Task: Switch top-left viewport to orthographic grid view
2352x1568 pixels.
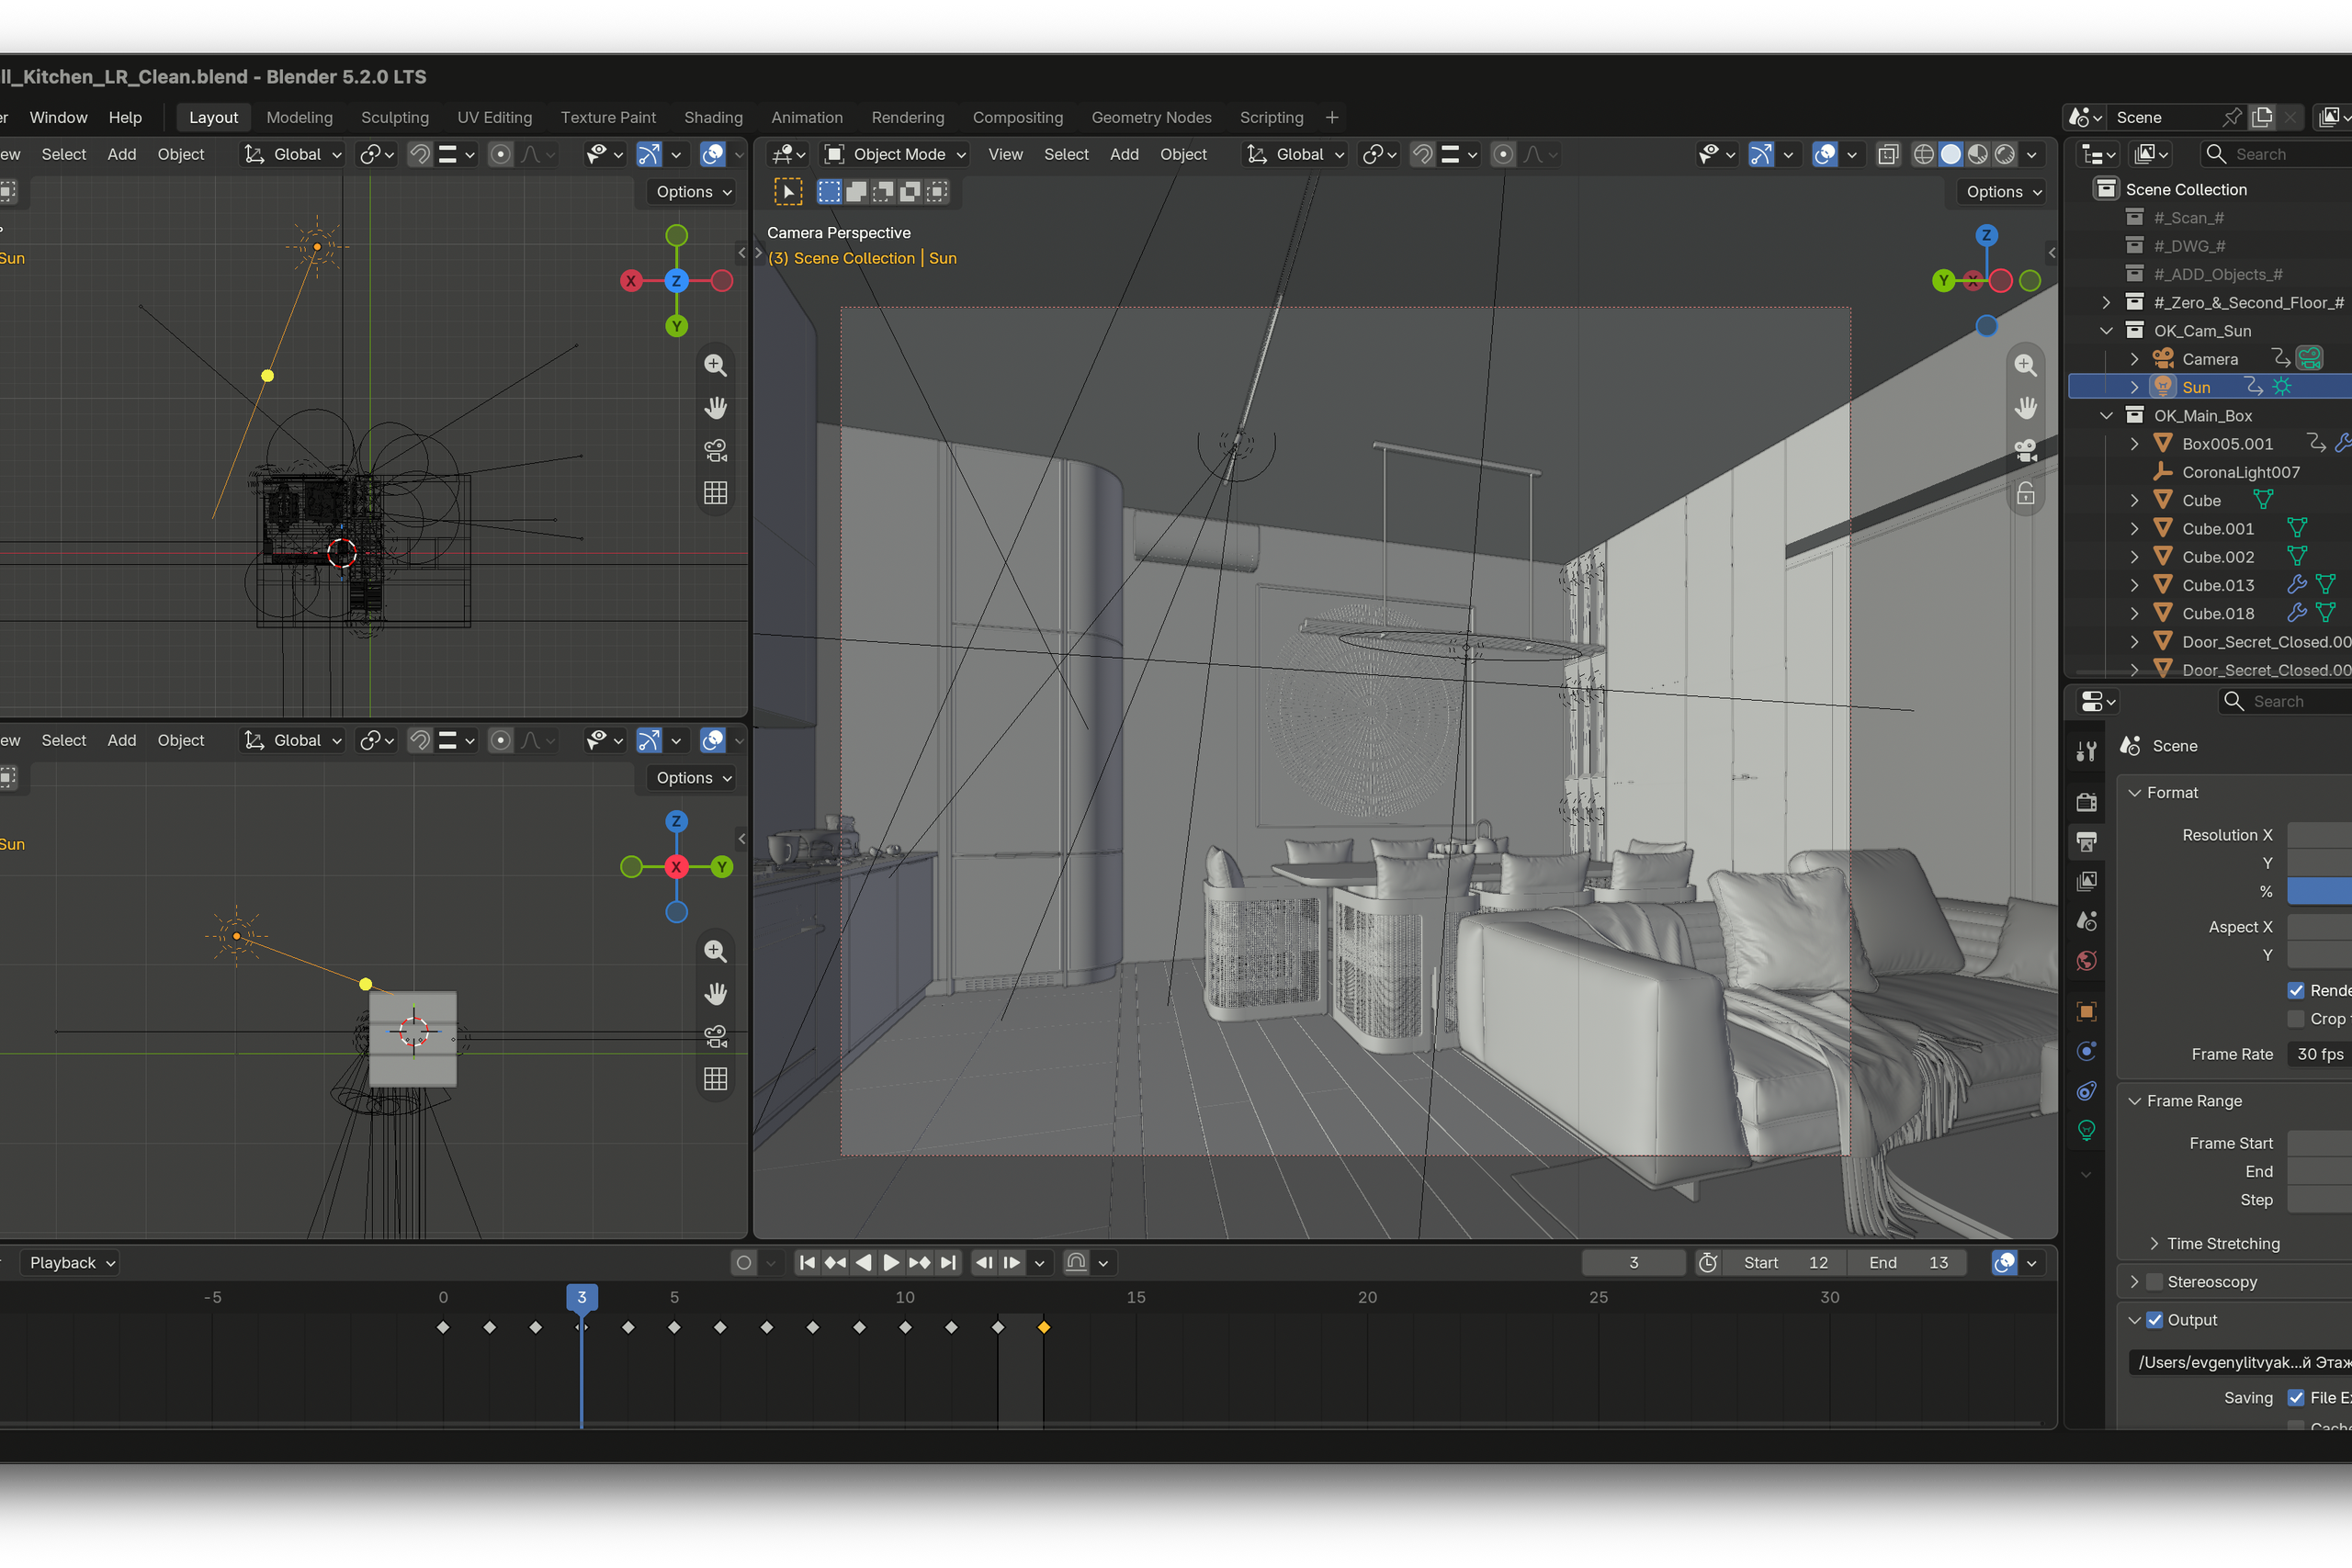Action: (715, 493)
